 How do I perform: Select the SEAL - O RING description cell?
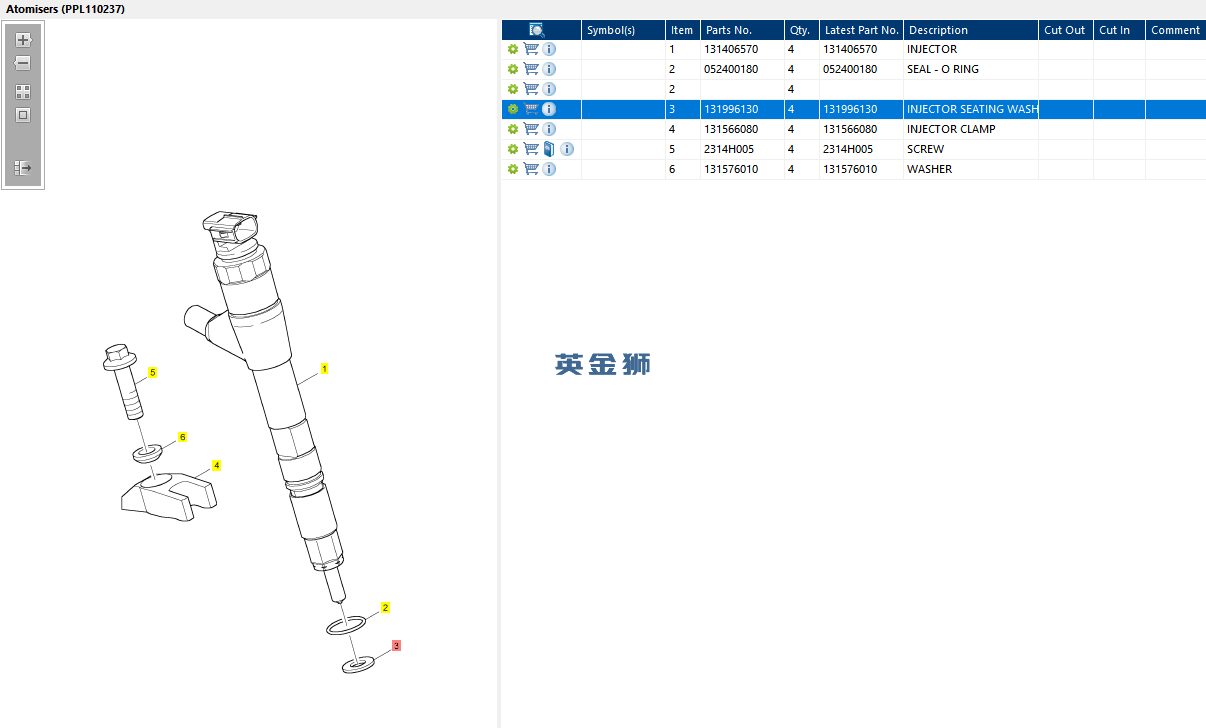[971, 69]
